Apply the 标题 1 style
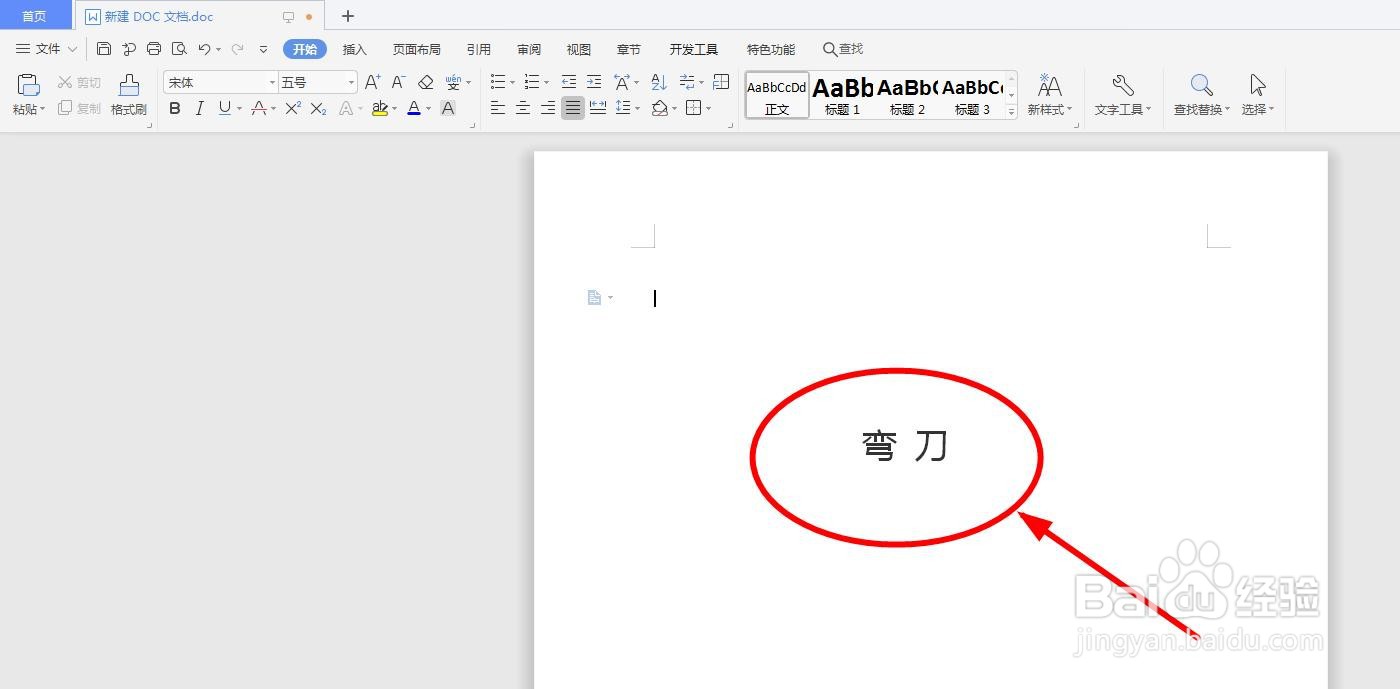The width and height of the screenshot is (1400, 689). tap(841, 95)
